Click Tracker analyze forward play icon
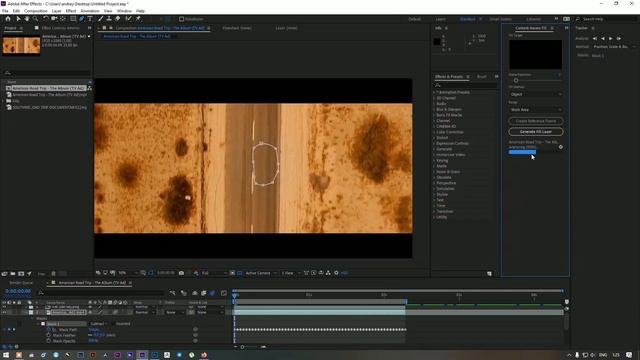640x360 pixels. click(x=611, y=38)
